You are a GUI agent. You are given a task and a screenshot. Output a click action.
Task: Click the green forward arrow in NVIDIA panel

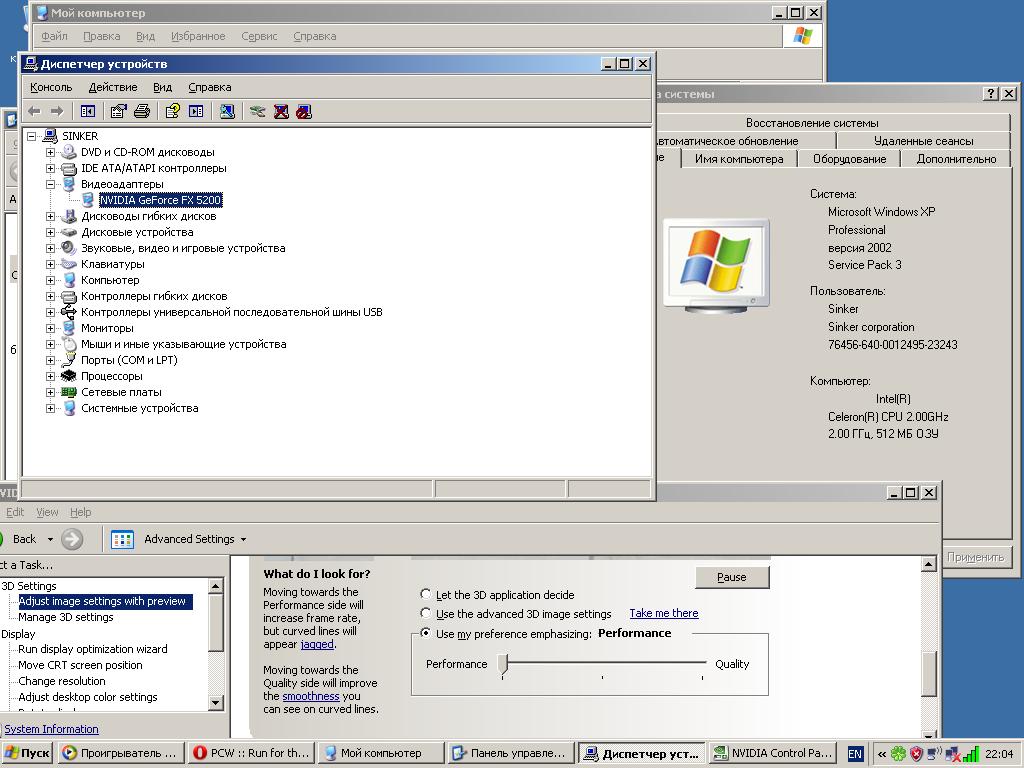pos(72,539)
